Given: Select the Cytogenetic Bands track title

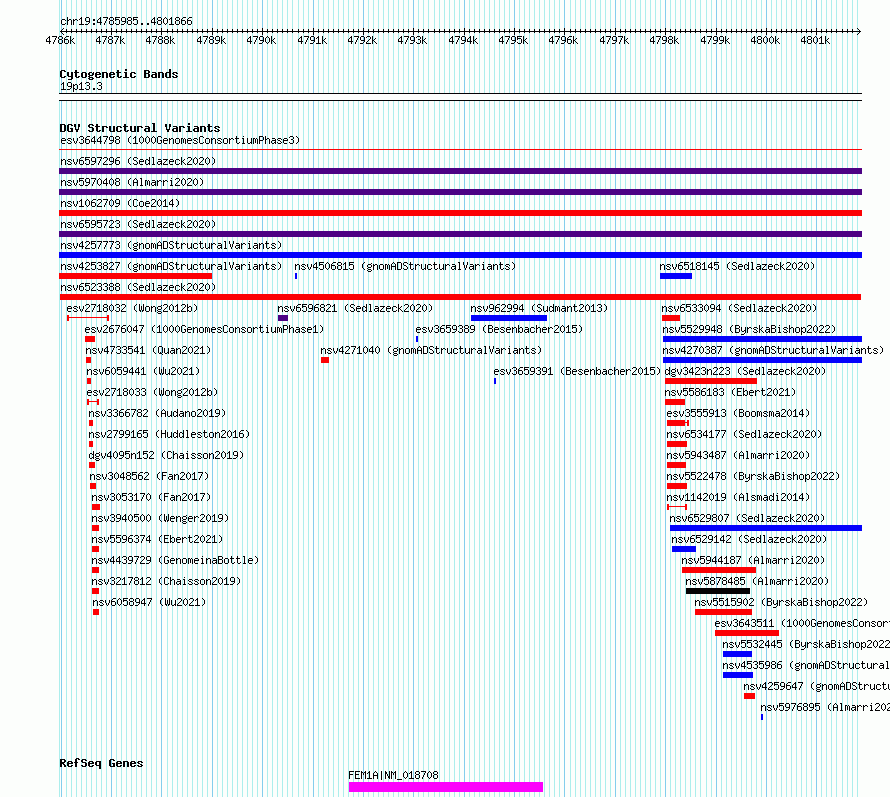Looking at the screenshot, I should 119,74.
